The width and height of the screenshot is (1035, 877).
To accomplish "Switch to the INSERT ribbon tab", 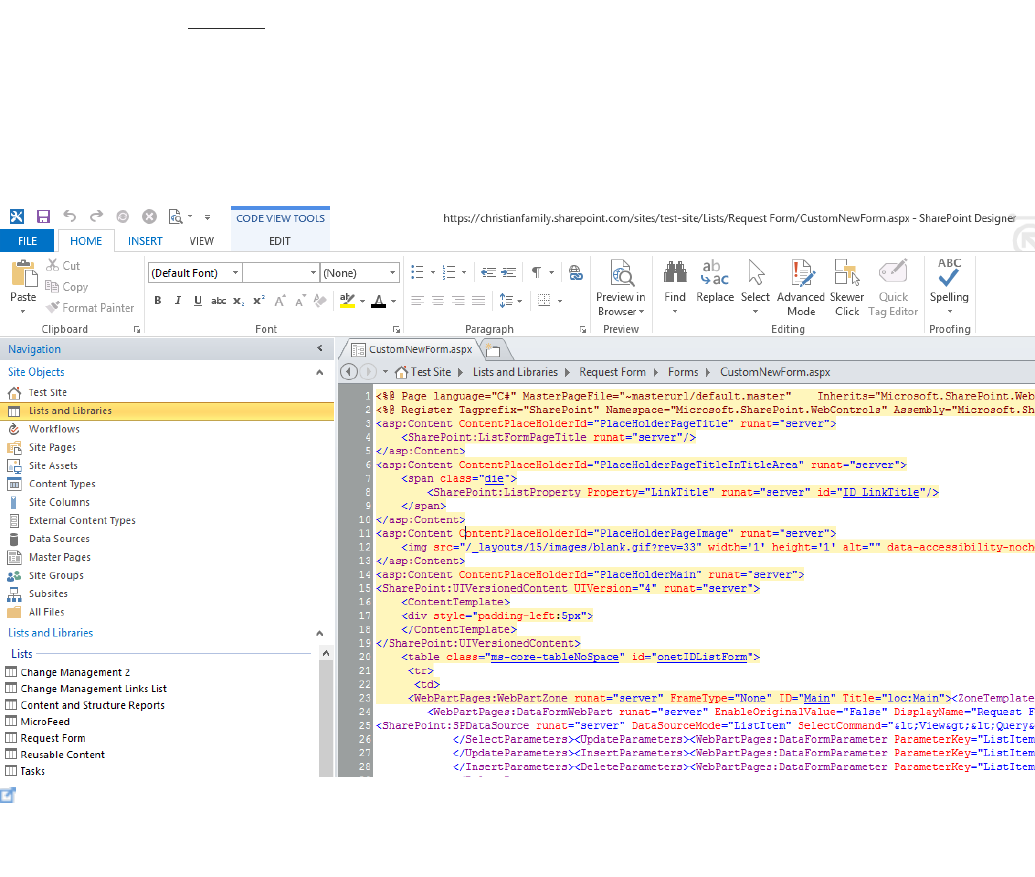I will pos(145,241).
